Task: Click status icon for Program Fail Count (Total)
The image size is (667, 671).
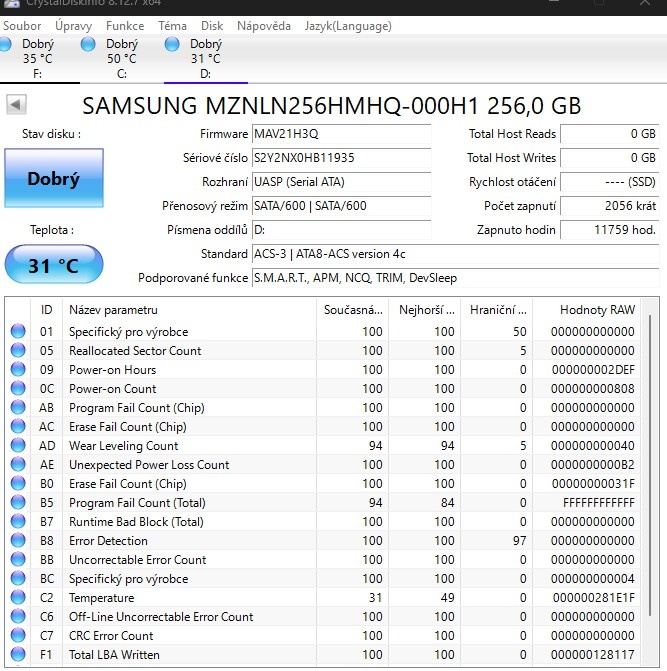Action: [x=18, y=502]
